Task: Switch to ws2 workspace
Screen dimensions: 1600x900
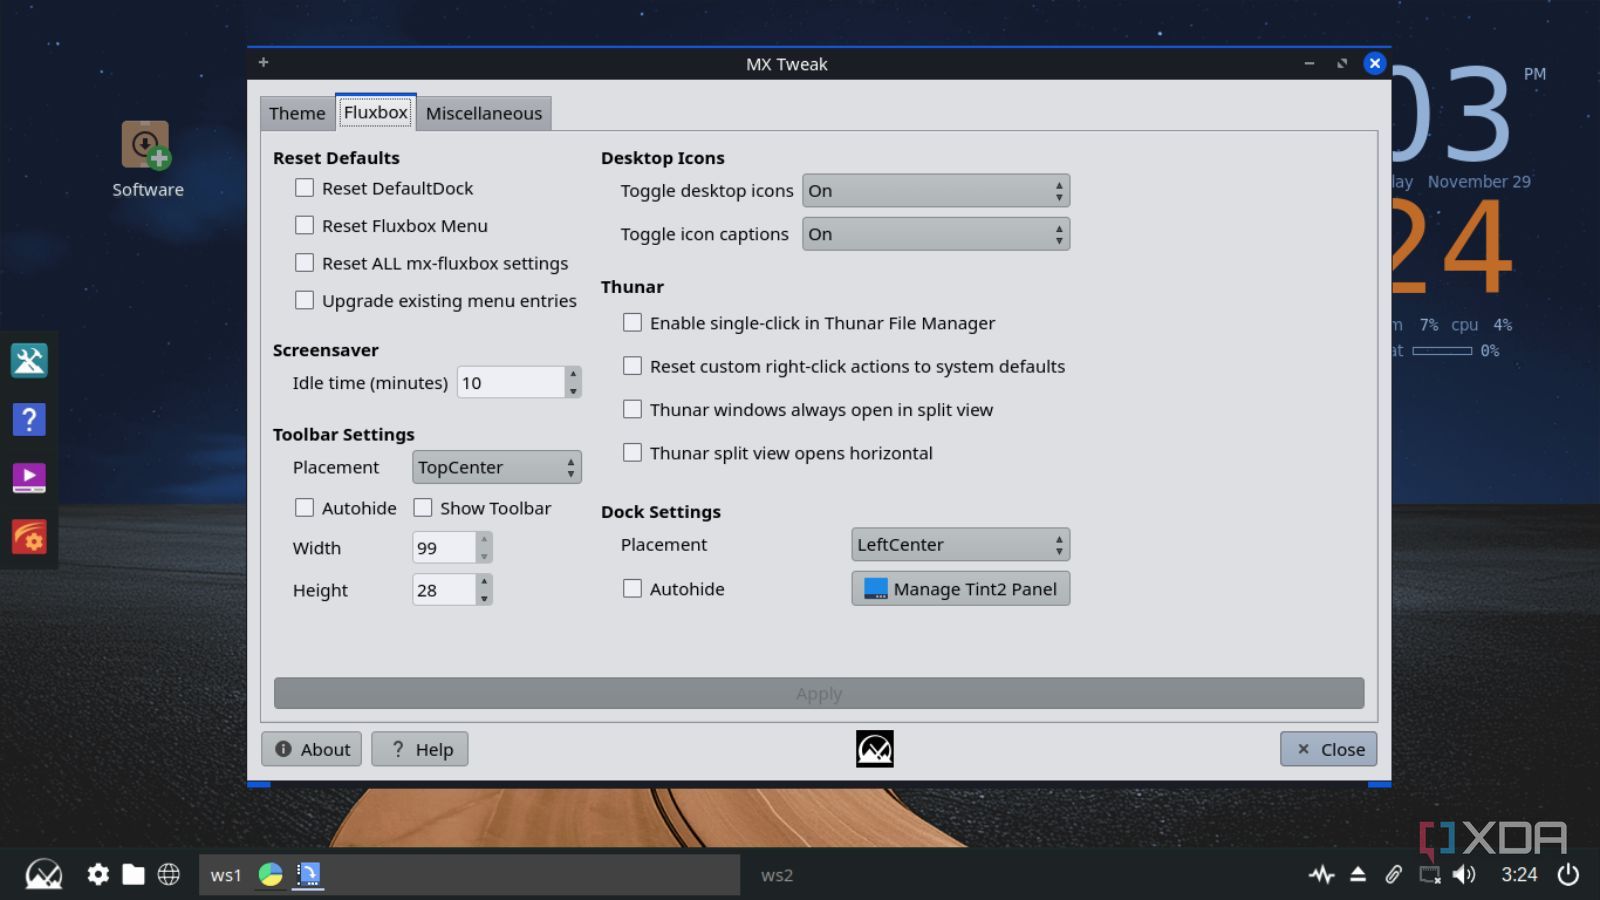Action: (x=777, y=875)
